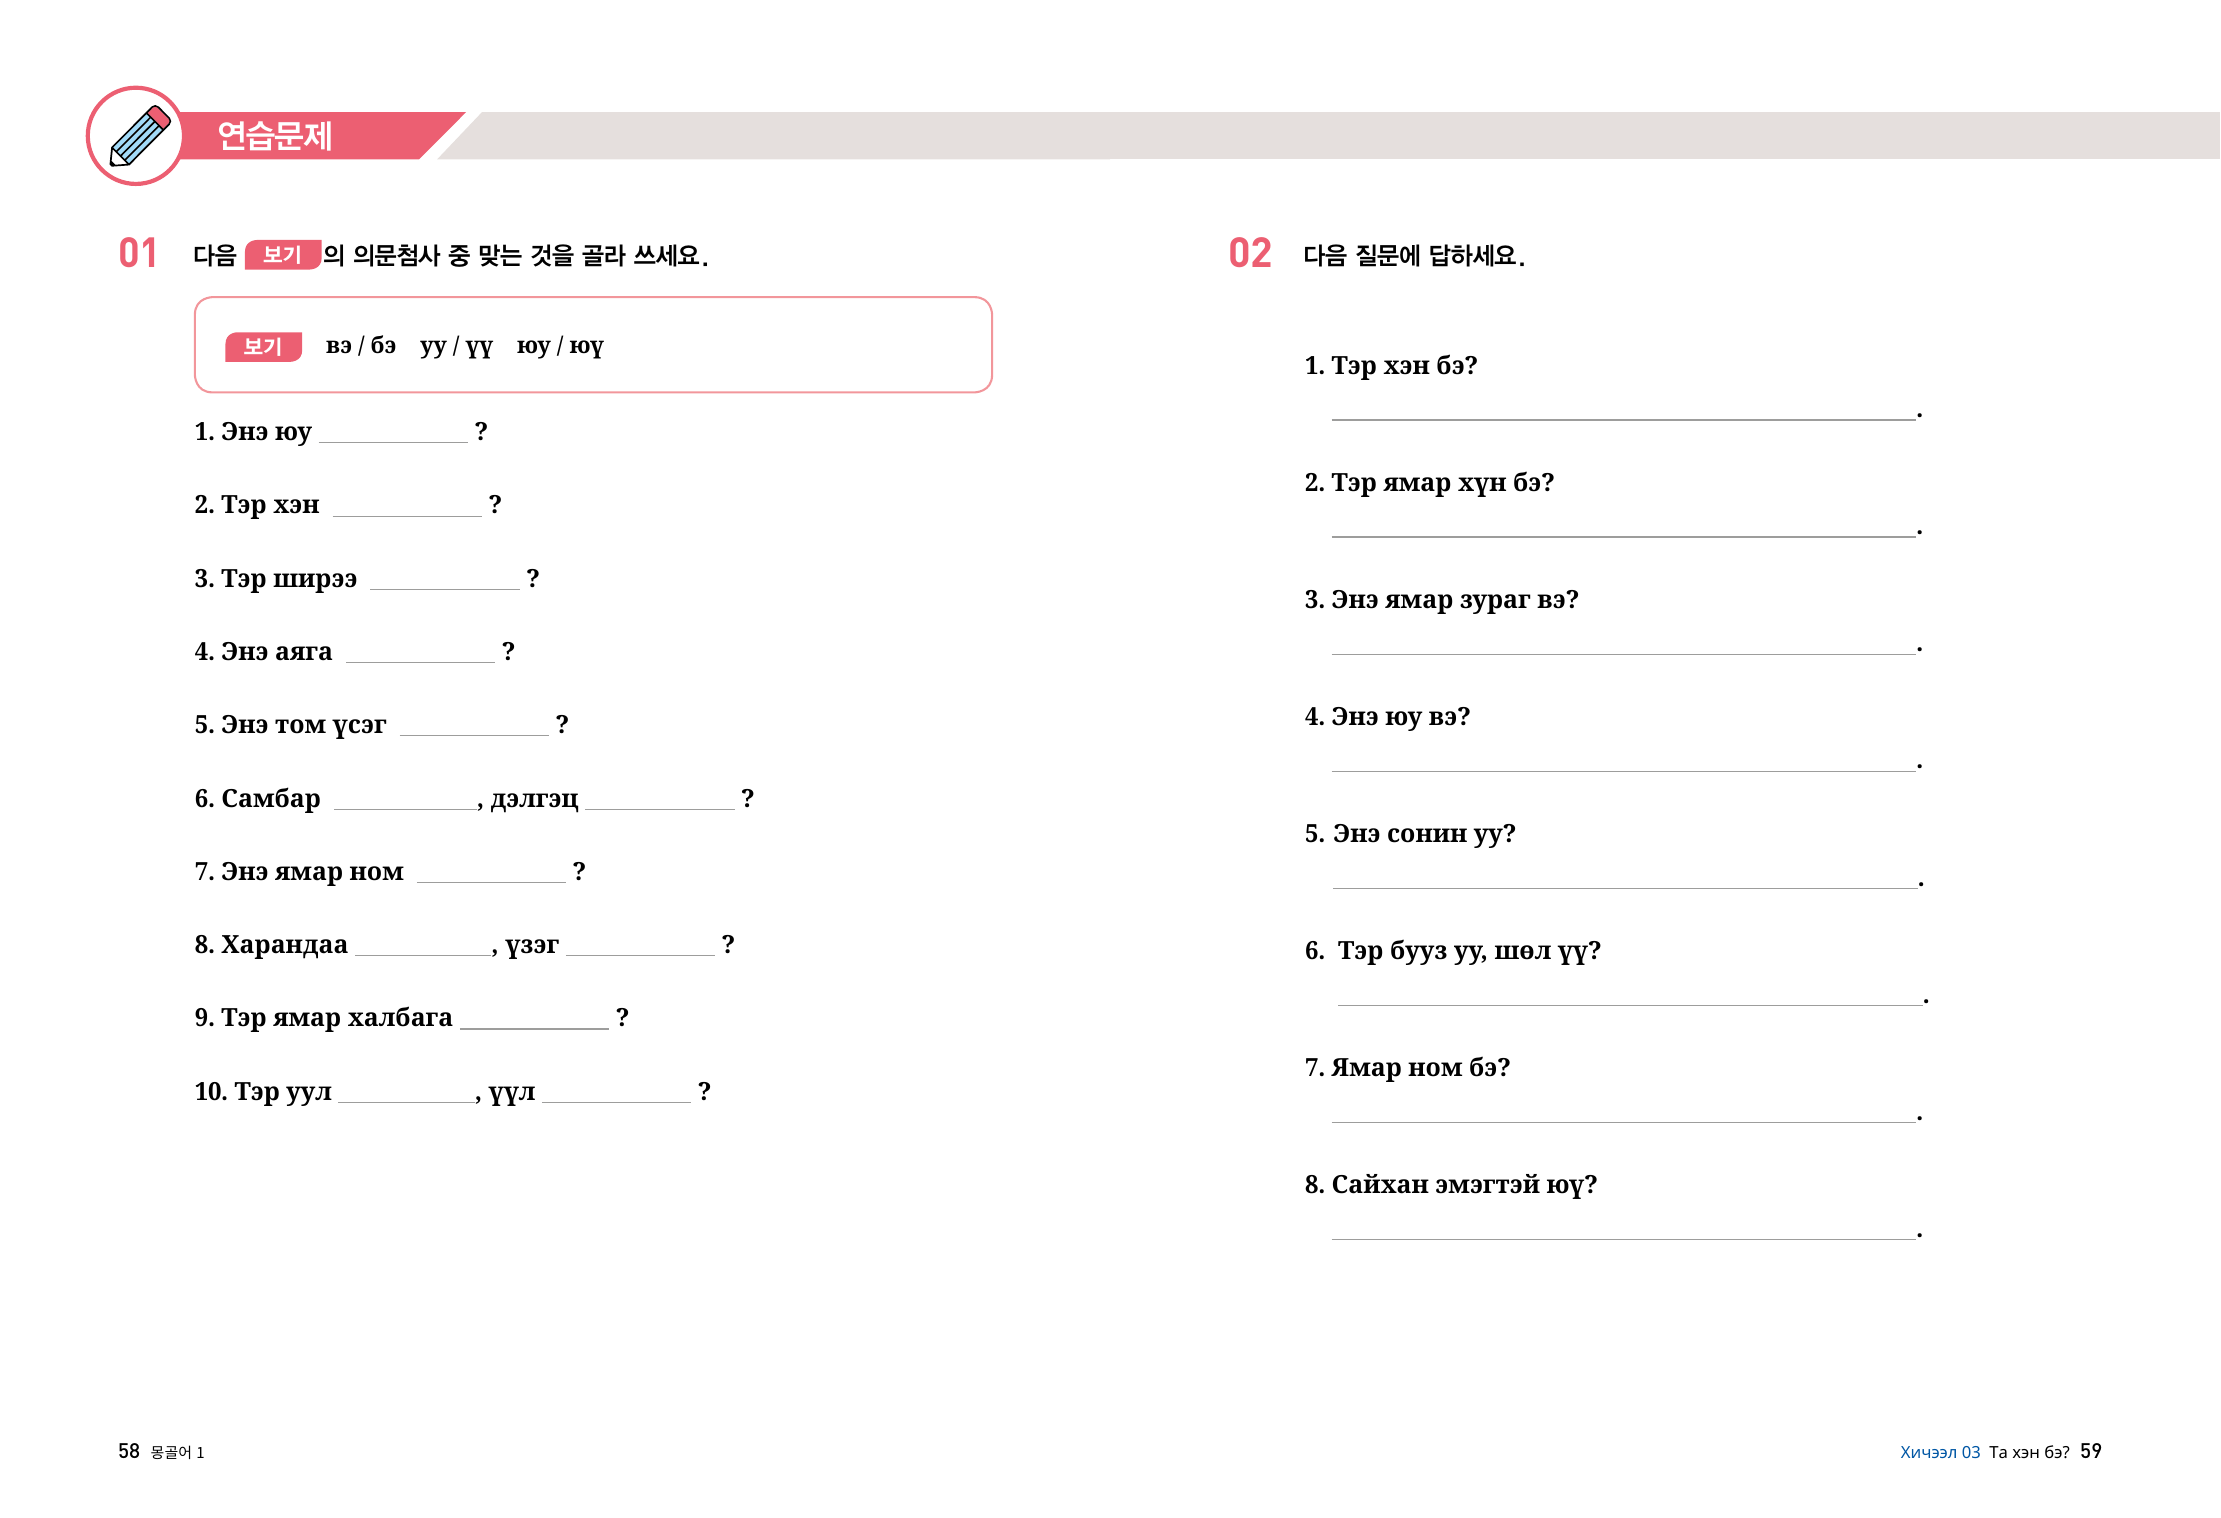Click the blank after 'Тэр ширээ'

pyautogui.click(x=444, y=582)
